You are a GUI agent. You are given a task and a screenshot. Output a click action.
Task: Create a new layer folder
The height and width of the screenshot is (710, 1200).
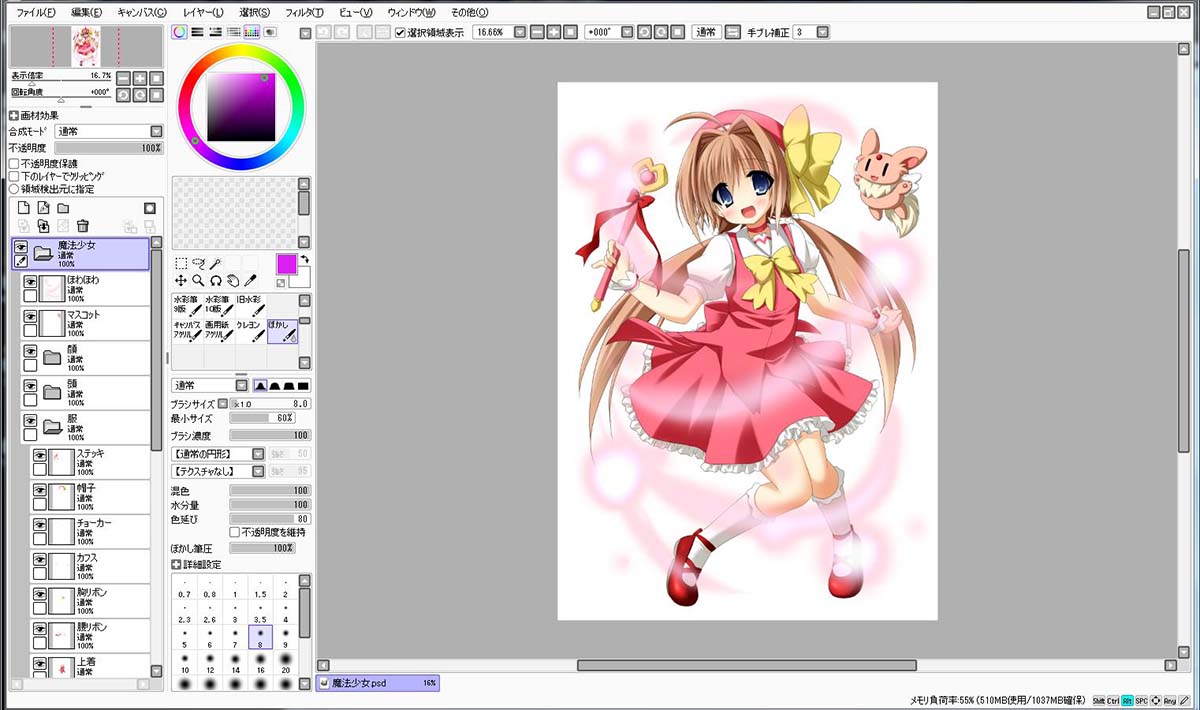tap(62, 208)
